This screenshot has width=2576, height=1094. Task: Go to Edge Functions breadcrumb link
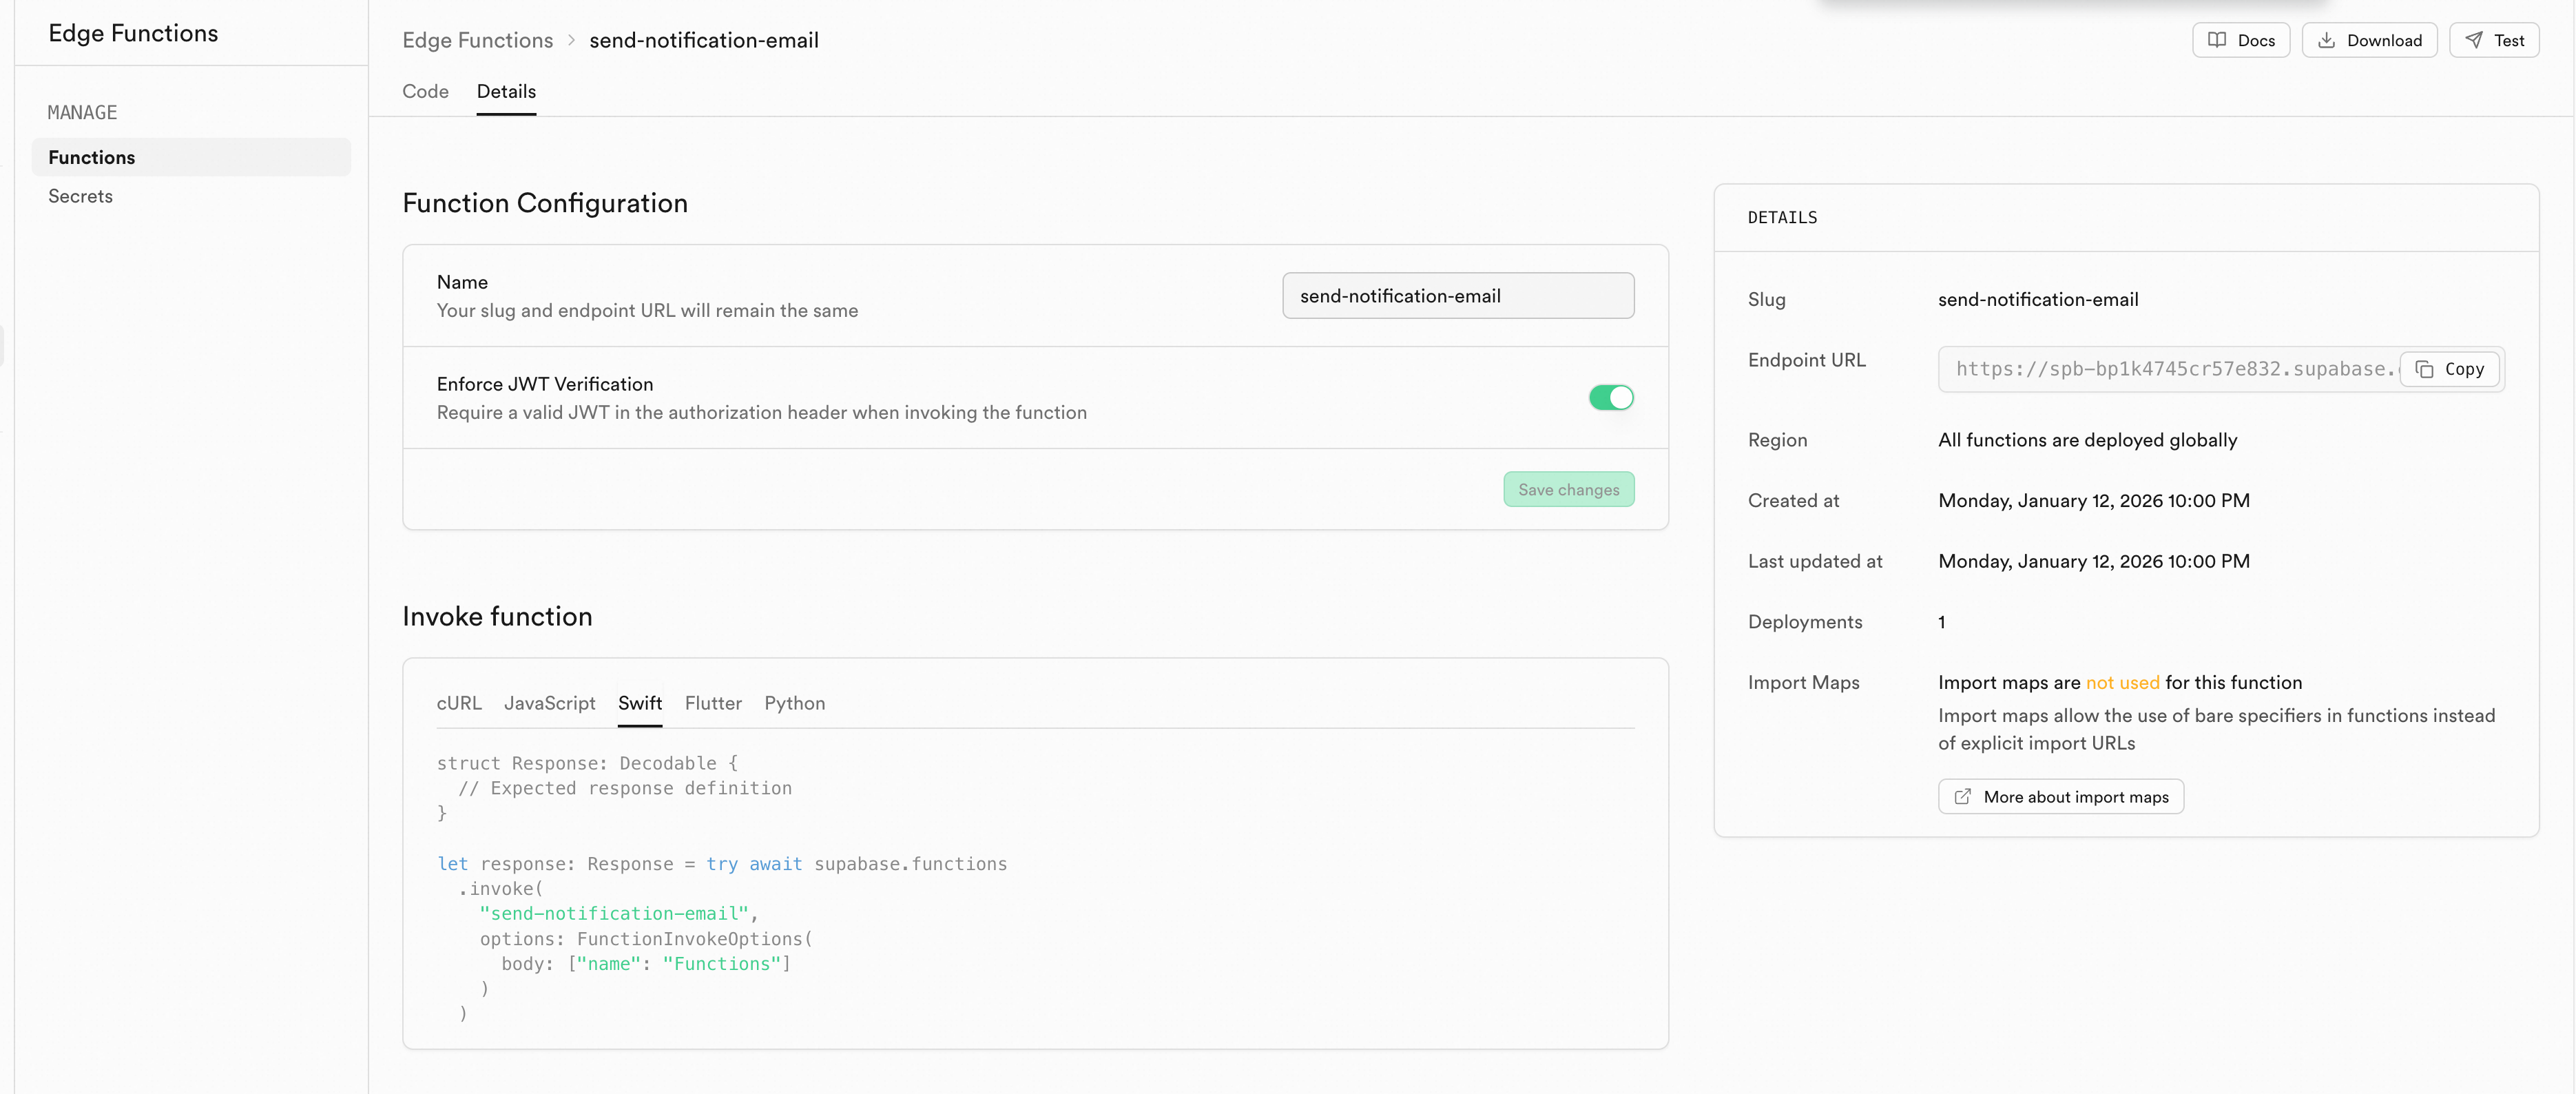[x=477, y=40]
